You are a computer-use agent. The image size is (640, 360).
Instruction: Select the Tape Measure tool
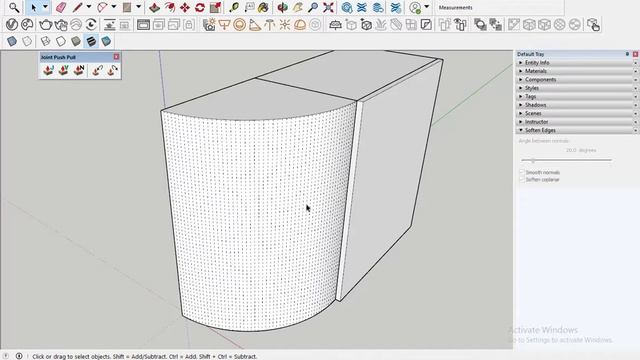pyautogui.click(x=234, y=7)
